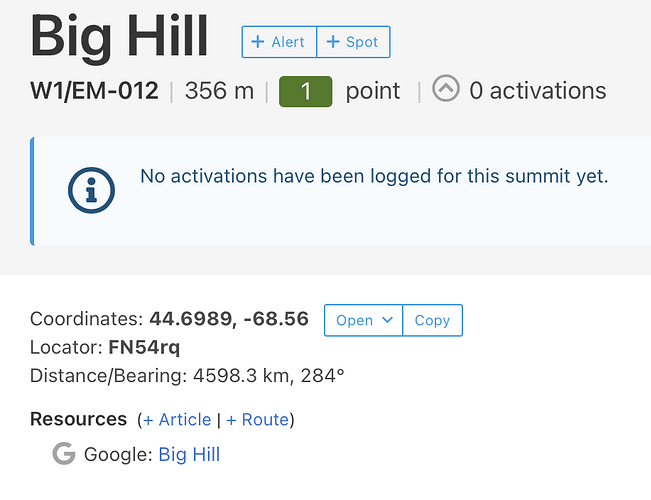The height and width of the screenshot is (500, 651).
Task: Click the Big Hill summit title
Action: tap(119, 37)
